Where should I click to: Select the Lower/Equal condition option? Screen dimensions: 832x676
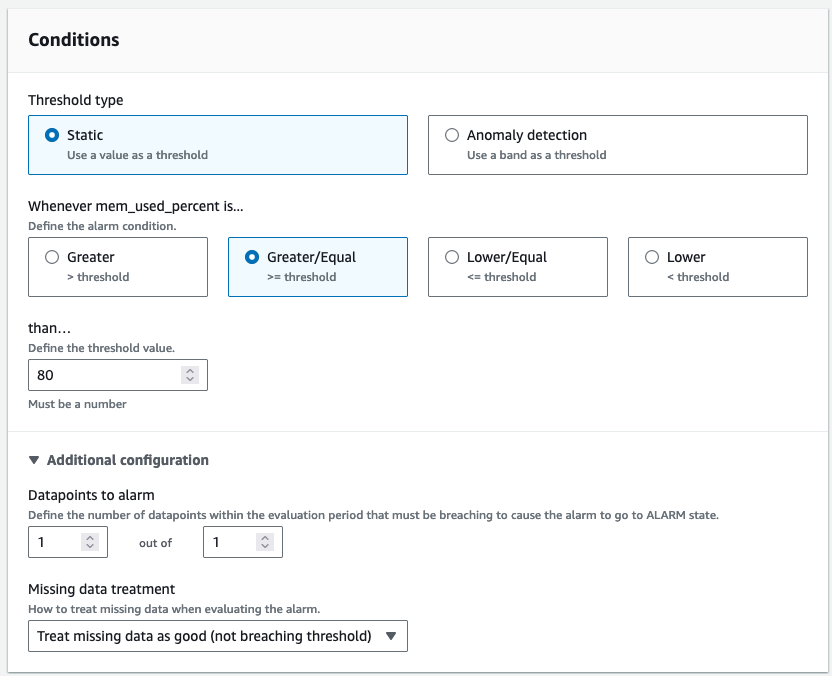coord(452,257)
